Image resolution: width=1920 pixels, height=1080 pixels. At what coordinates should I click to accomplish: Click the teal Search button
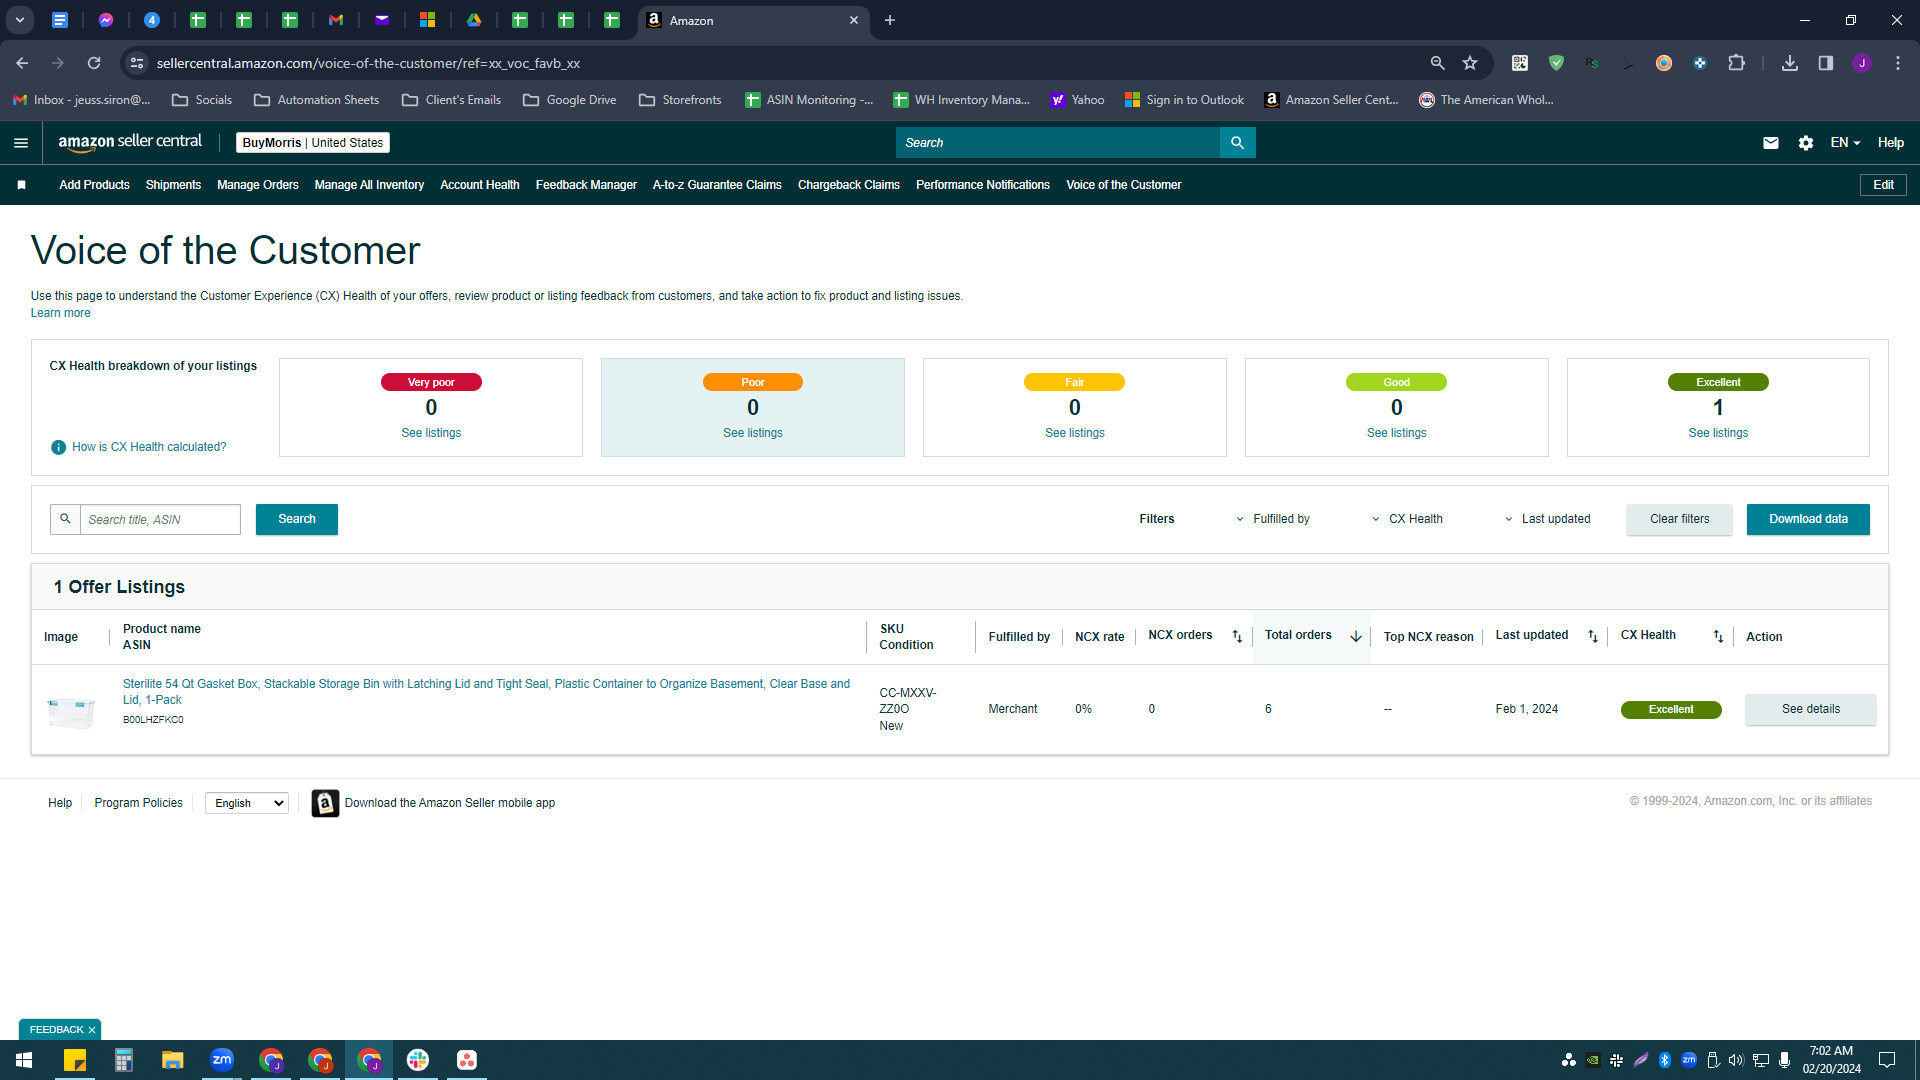297,519
